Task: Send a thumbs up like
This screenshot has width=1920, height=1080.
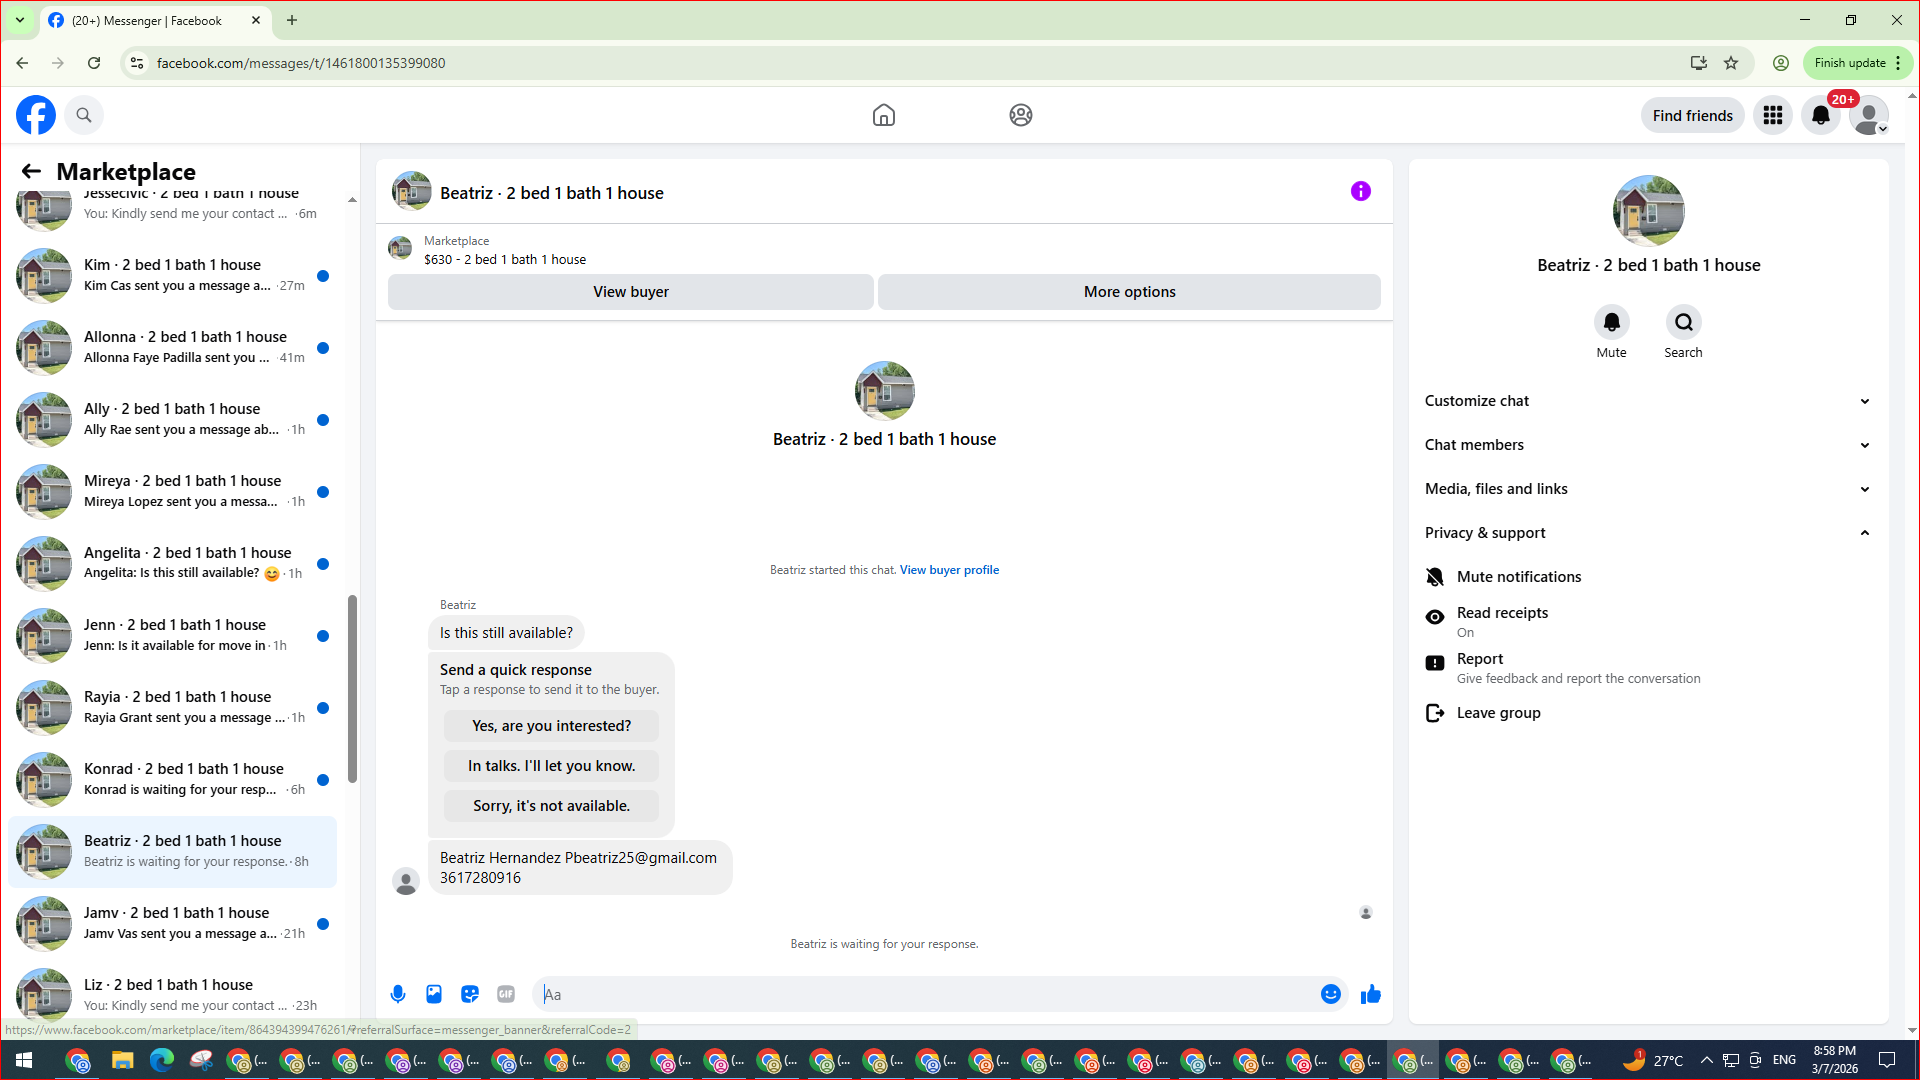Action: tap(1371, 994)
